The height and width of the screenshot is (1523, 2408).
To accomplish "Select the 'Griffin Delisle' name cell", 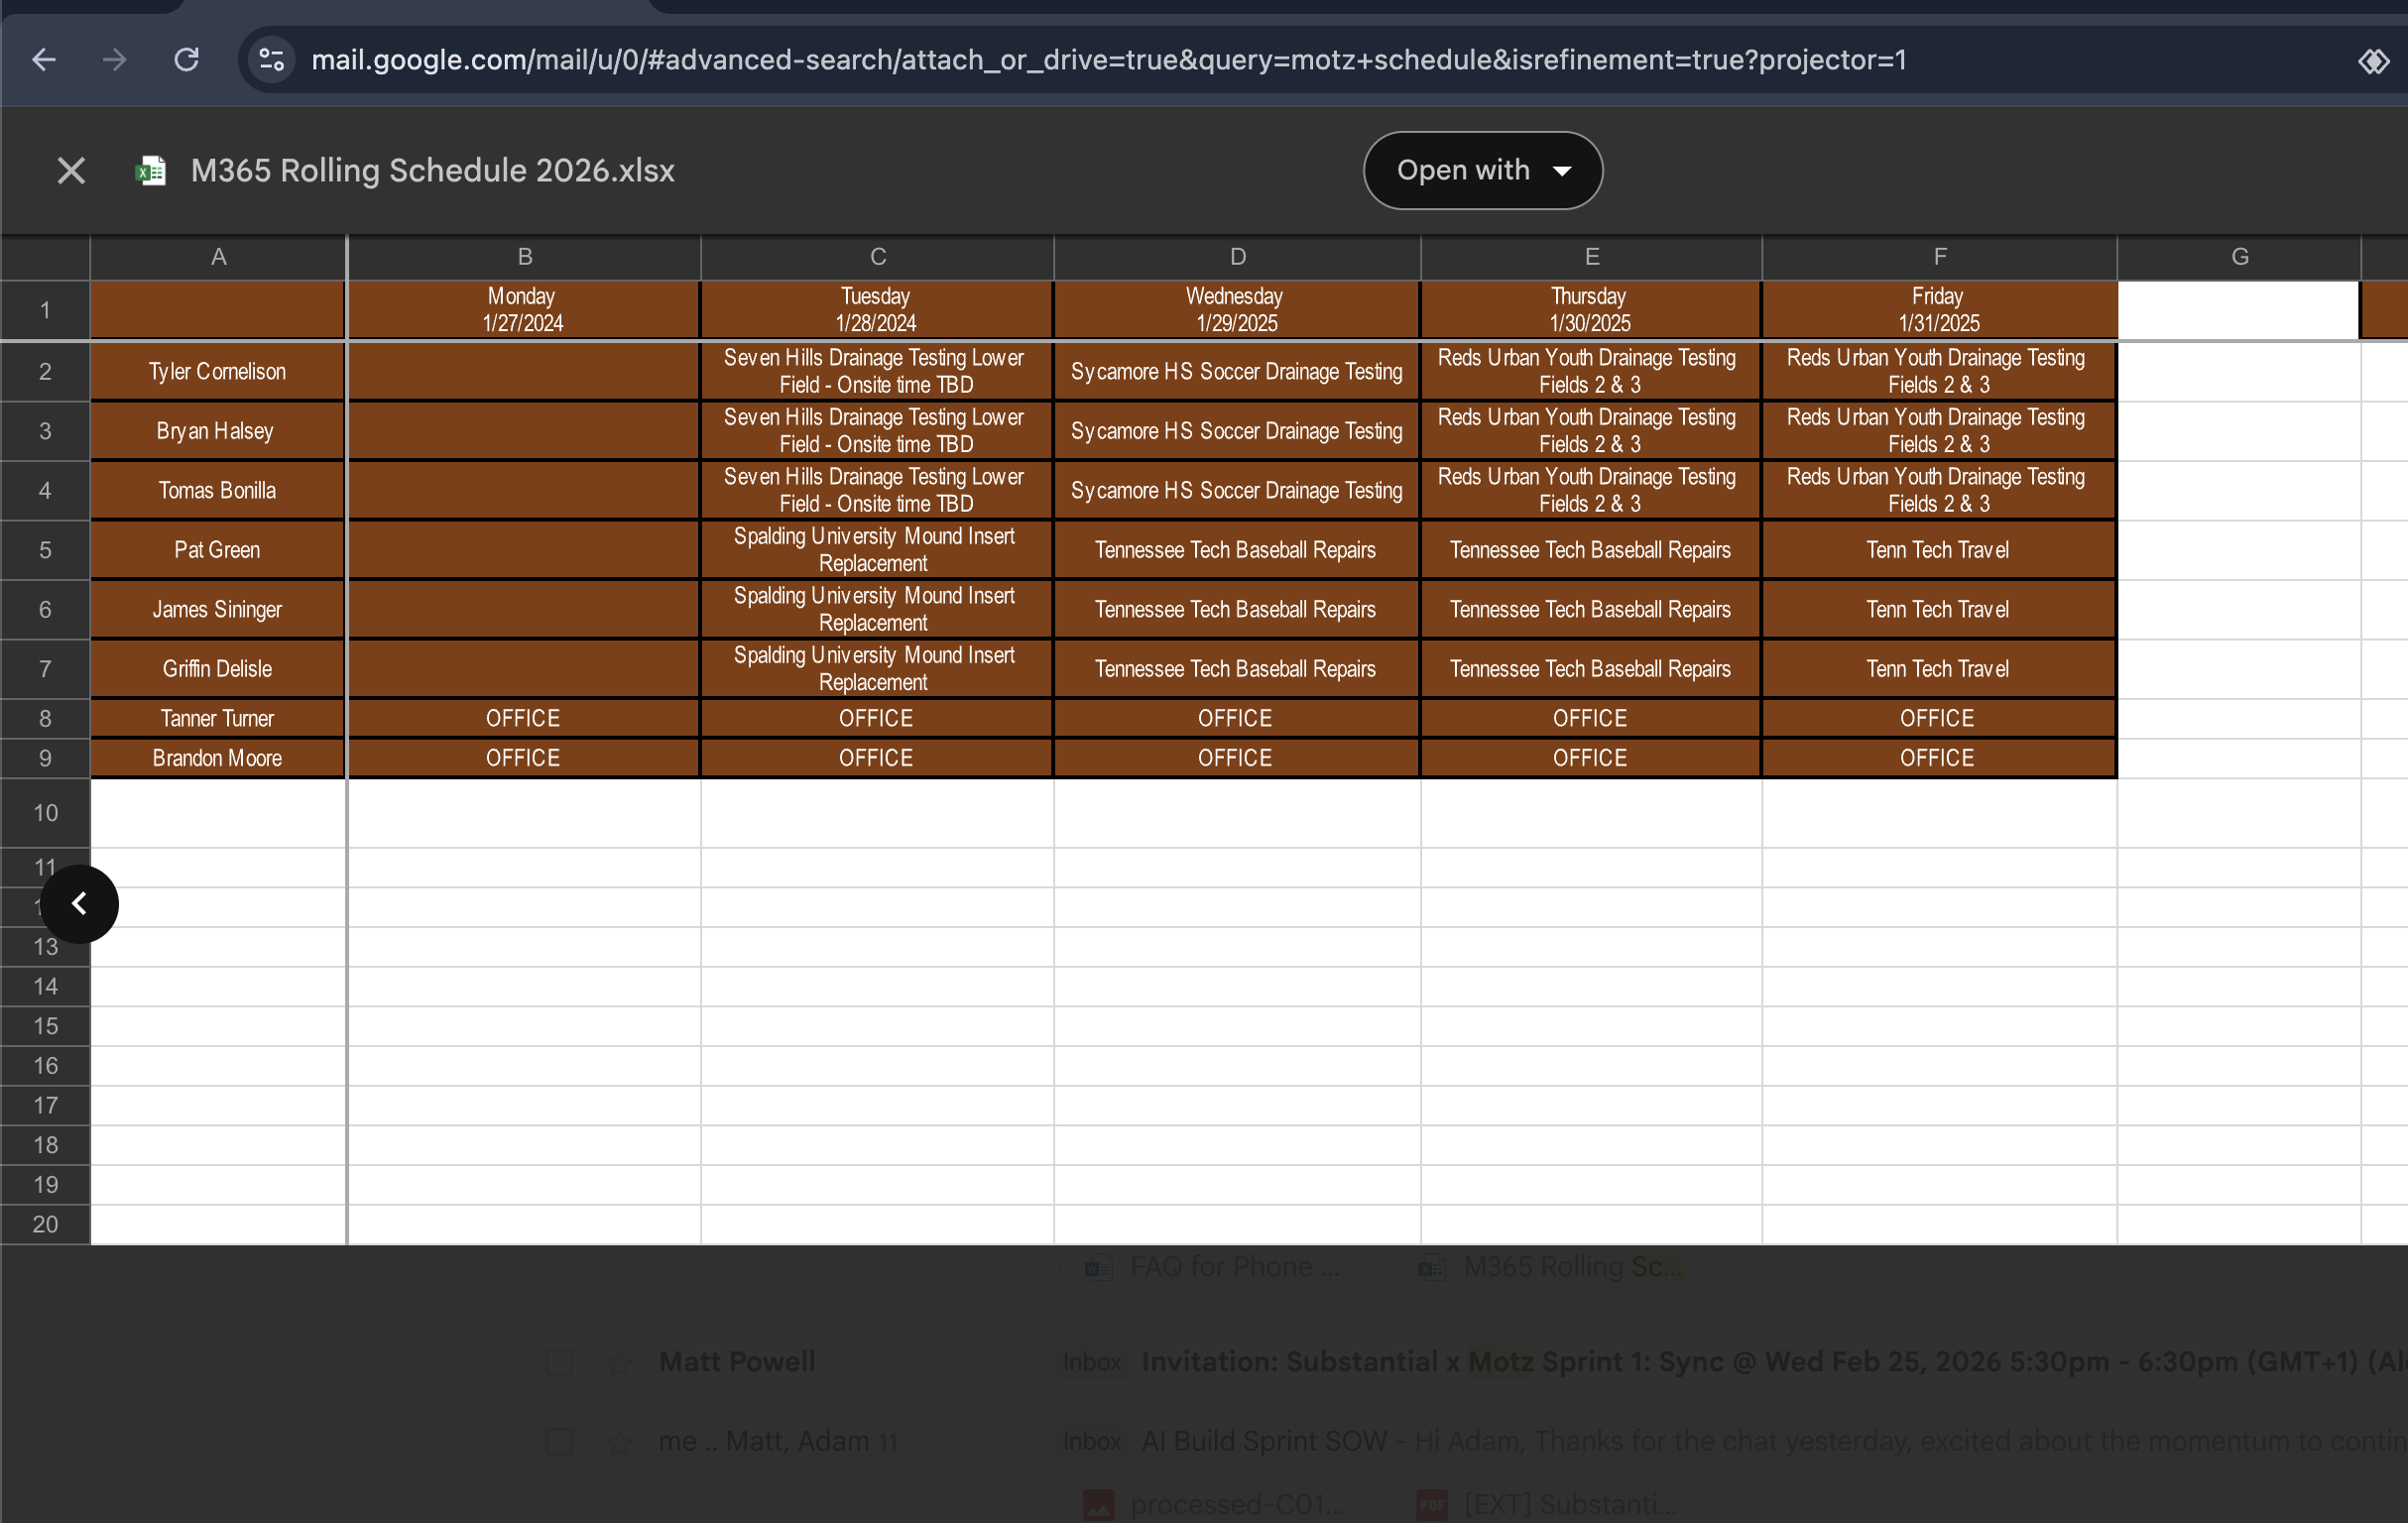I will click(x=218, y=669).
